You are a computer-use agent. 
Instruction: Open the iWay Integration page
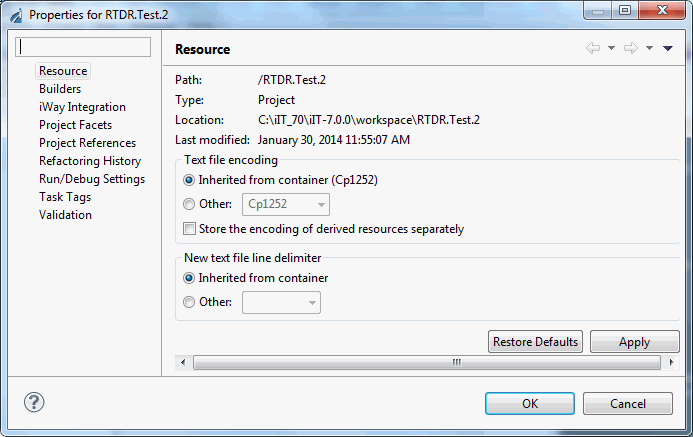coord(82,107)
